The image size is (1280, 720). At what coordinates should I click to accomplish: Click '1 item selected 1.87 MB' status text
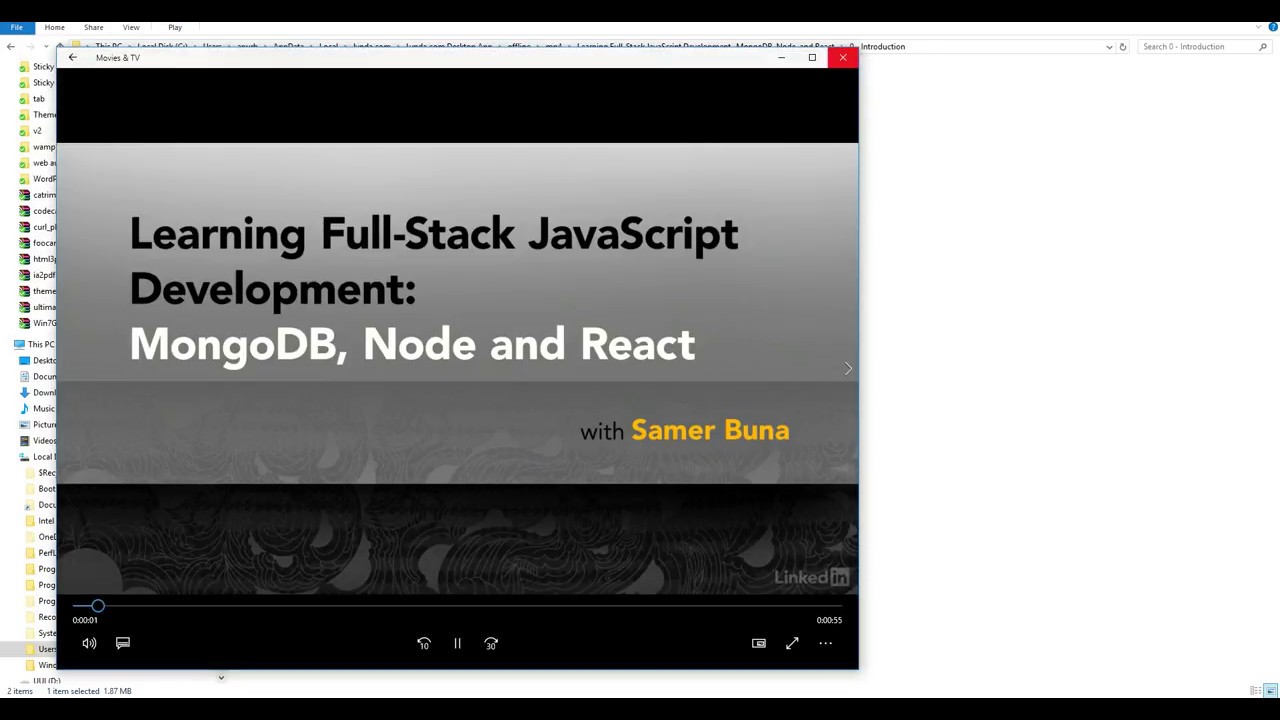89,691
